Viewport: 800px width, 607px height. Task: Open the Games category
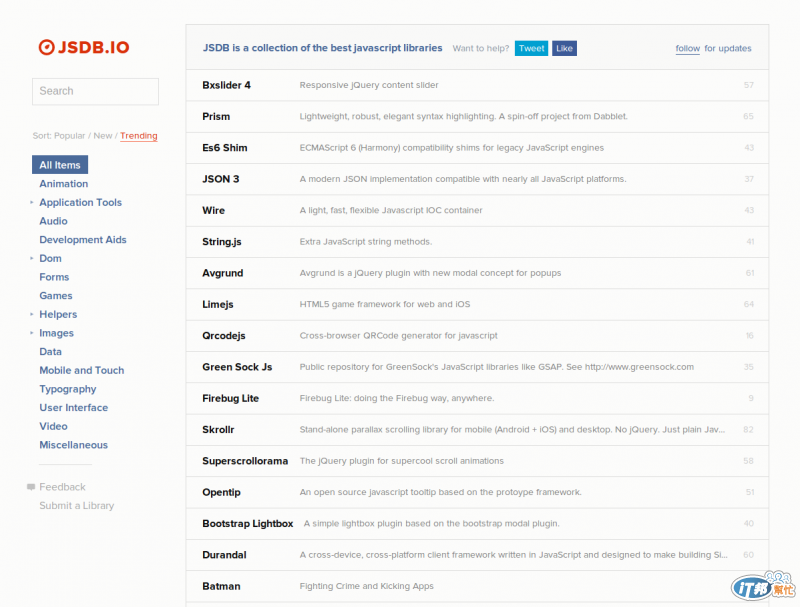(56, 296)
